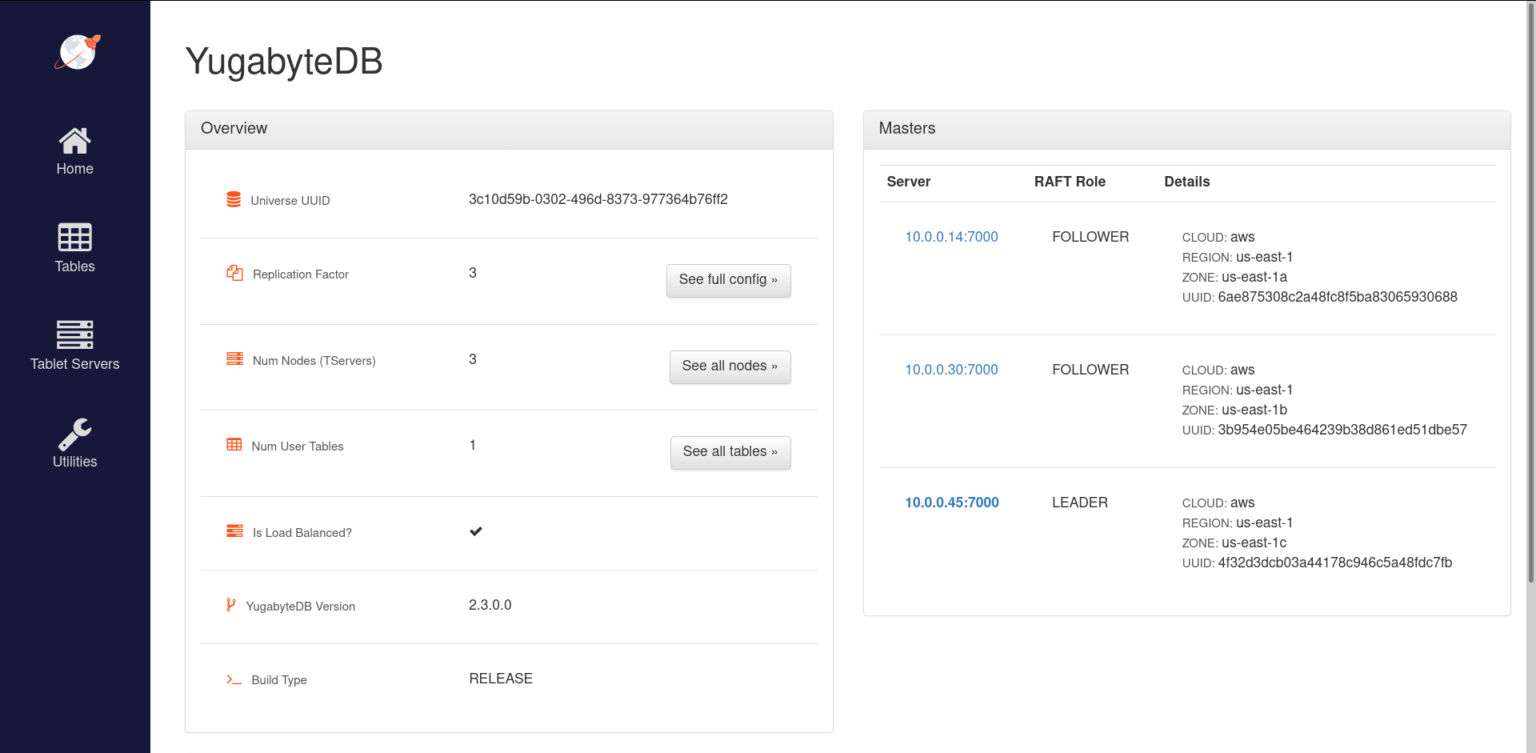Open the Tablet Servers icon

(75, 335)
